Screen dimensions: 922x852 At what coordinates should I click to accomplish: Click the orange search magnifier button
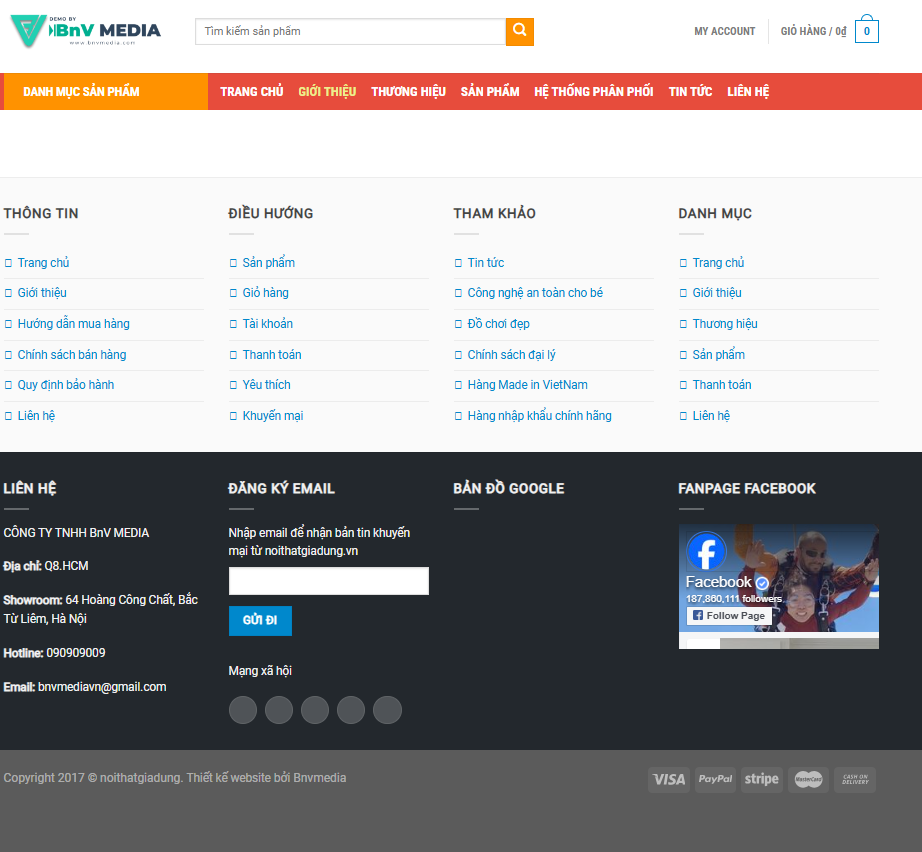(519, 31)
